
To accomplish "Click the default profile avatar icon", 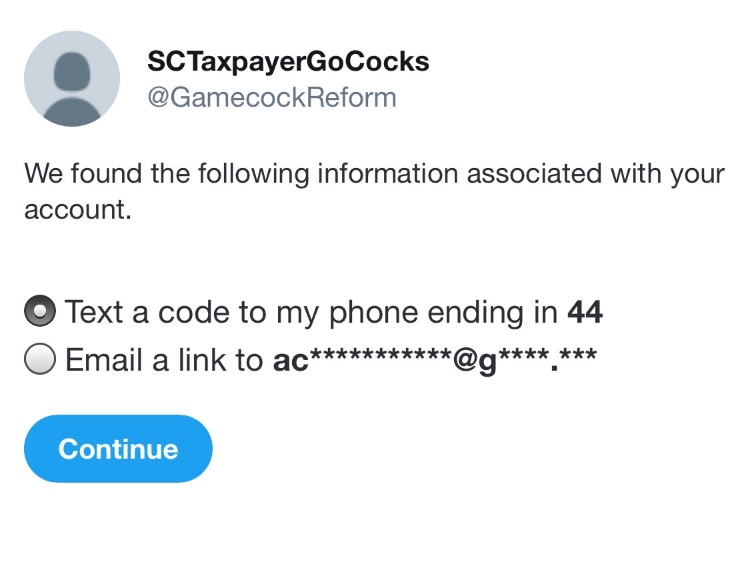I will click(72, 79).
